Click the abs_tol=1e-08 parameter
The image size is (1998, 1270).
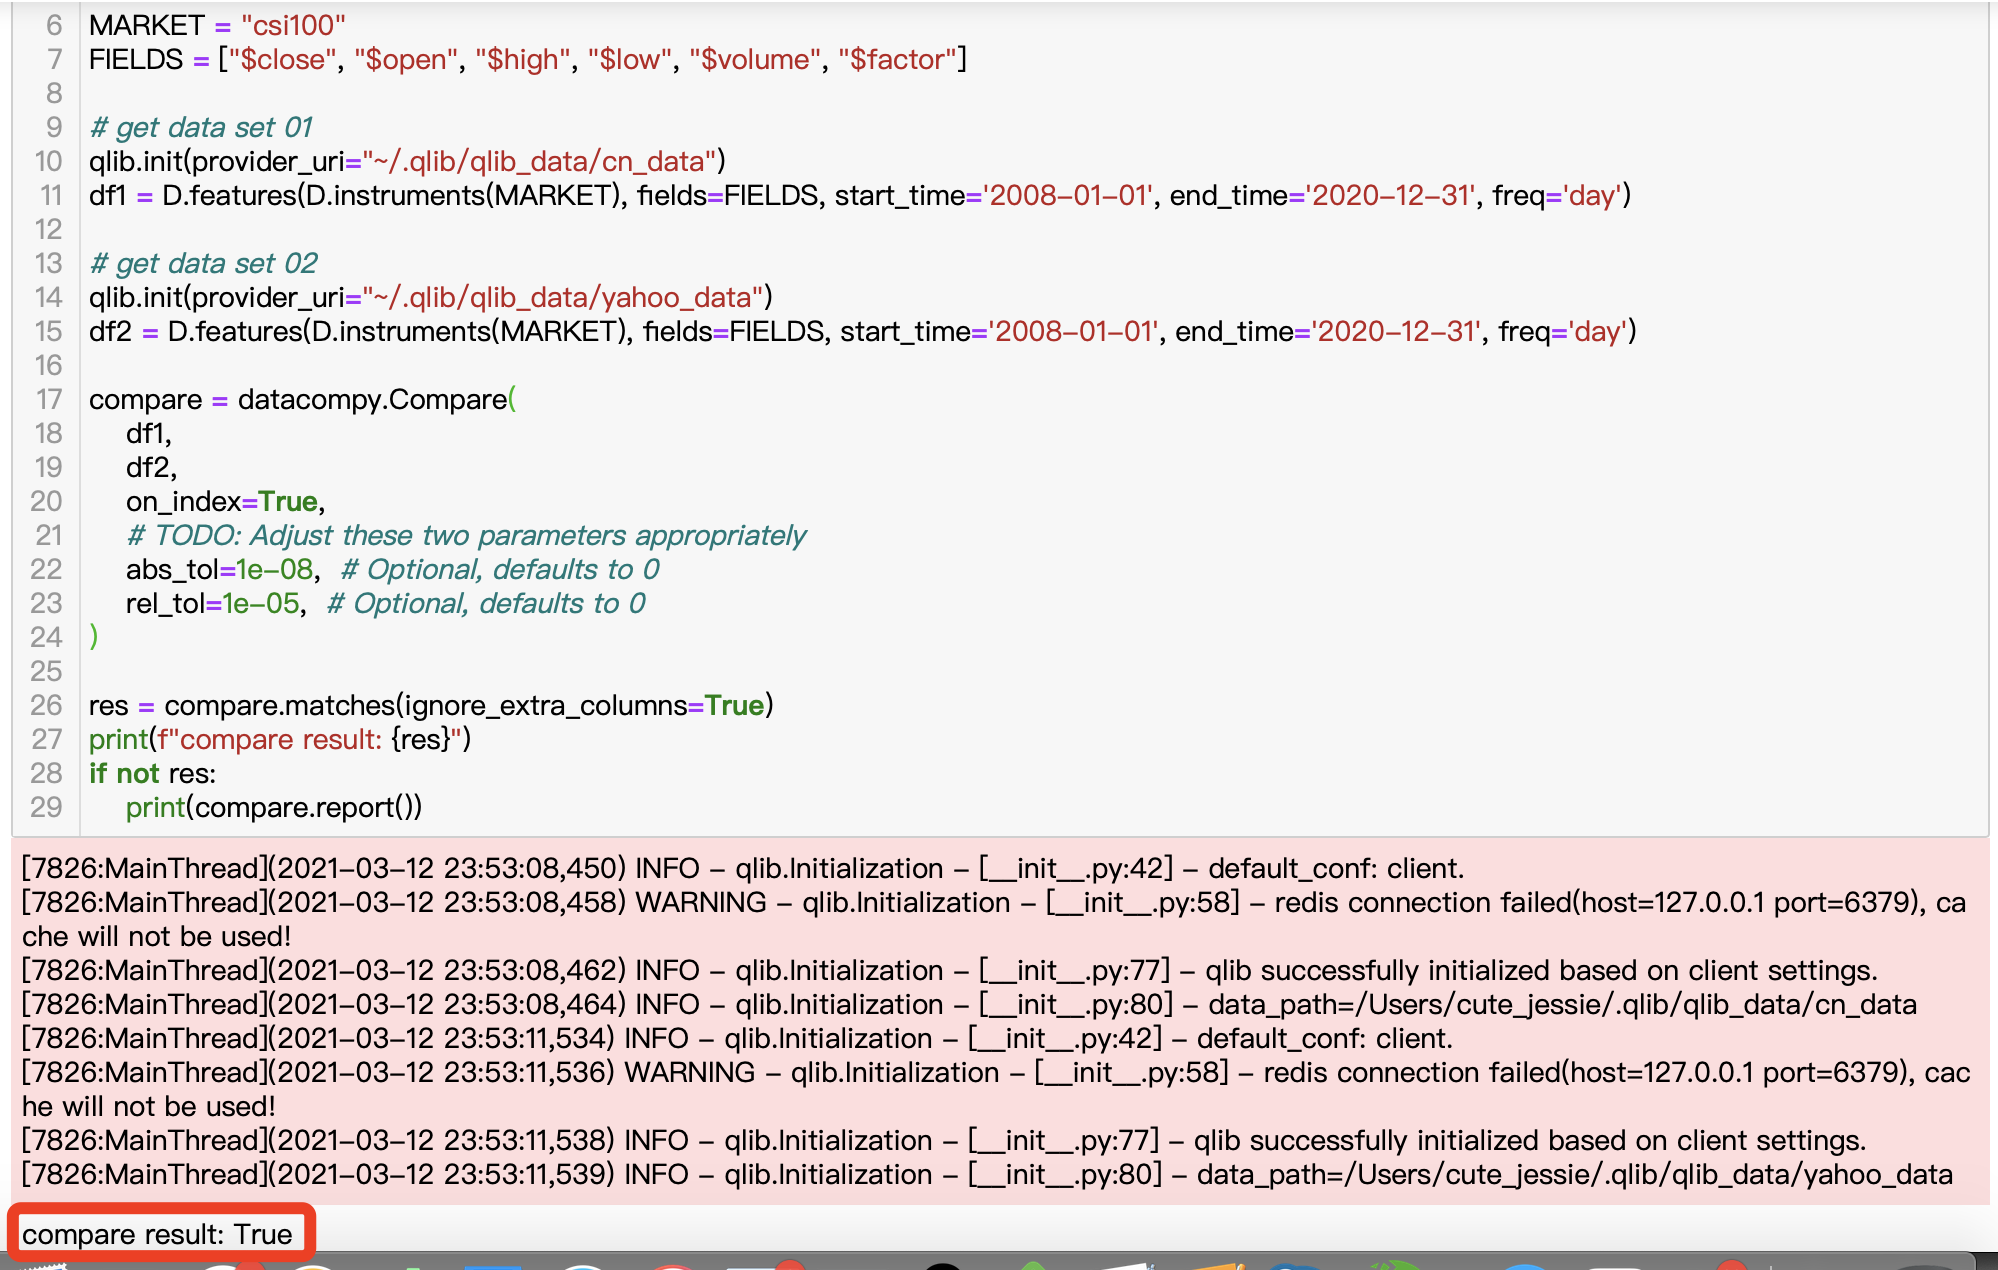coord(222,569)
